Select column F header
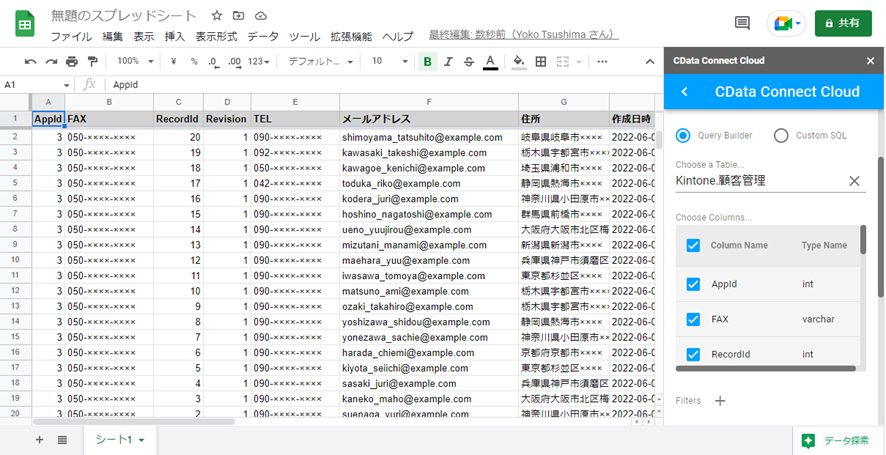The width and height of the screenshot is (886, 455). (429, 102)
